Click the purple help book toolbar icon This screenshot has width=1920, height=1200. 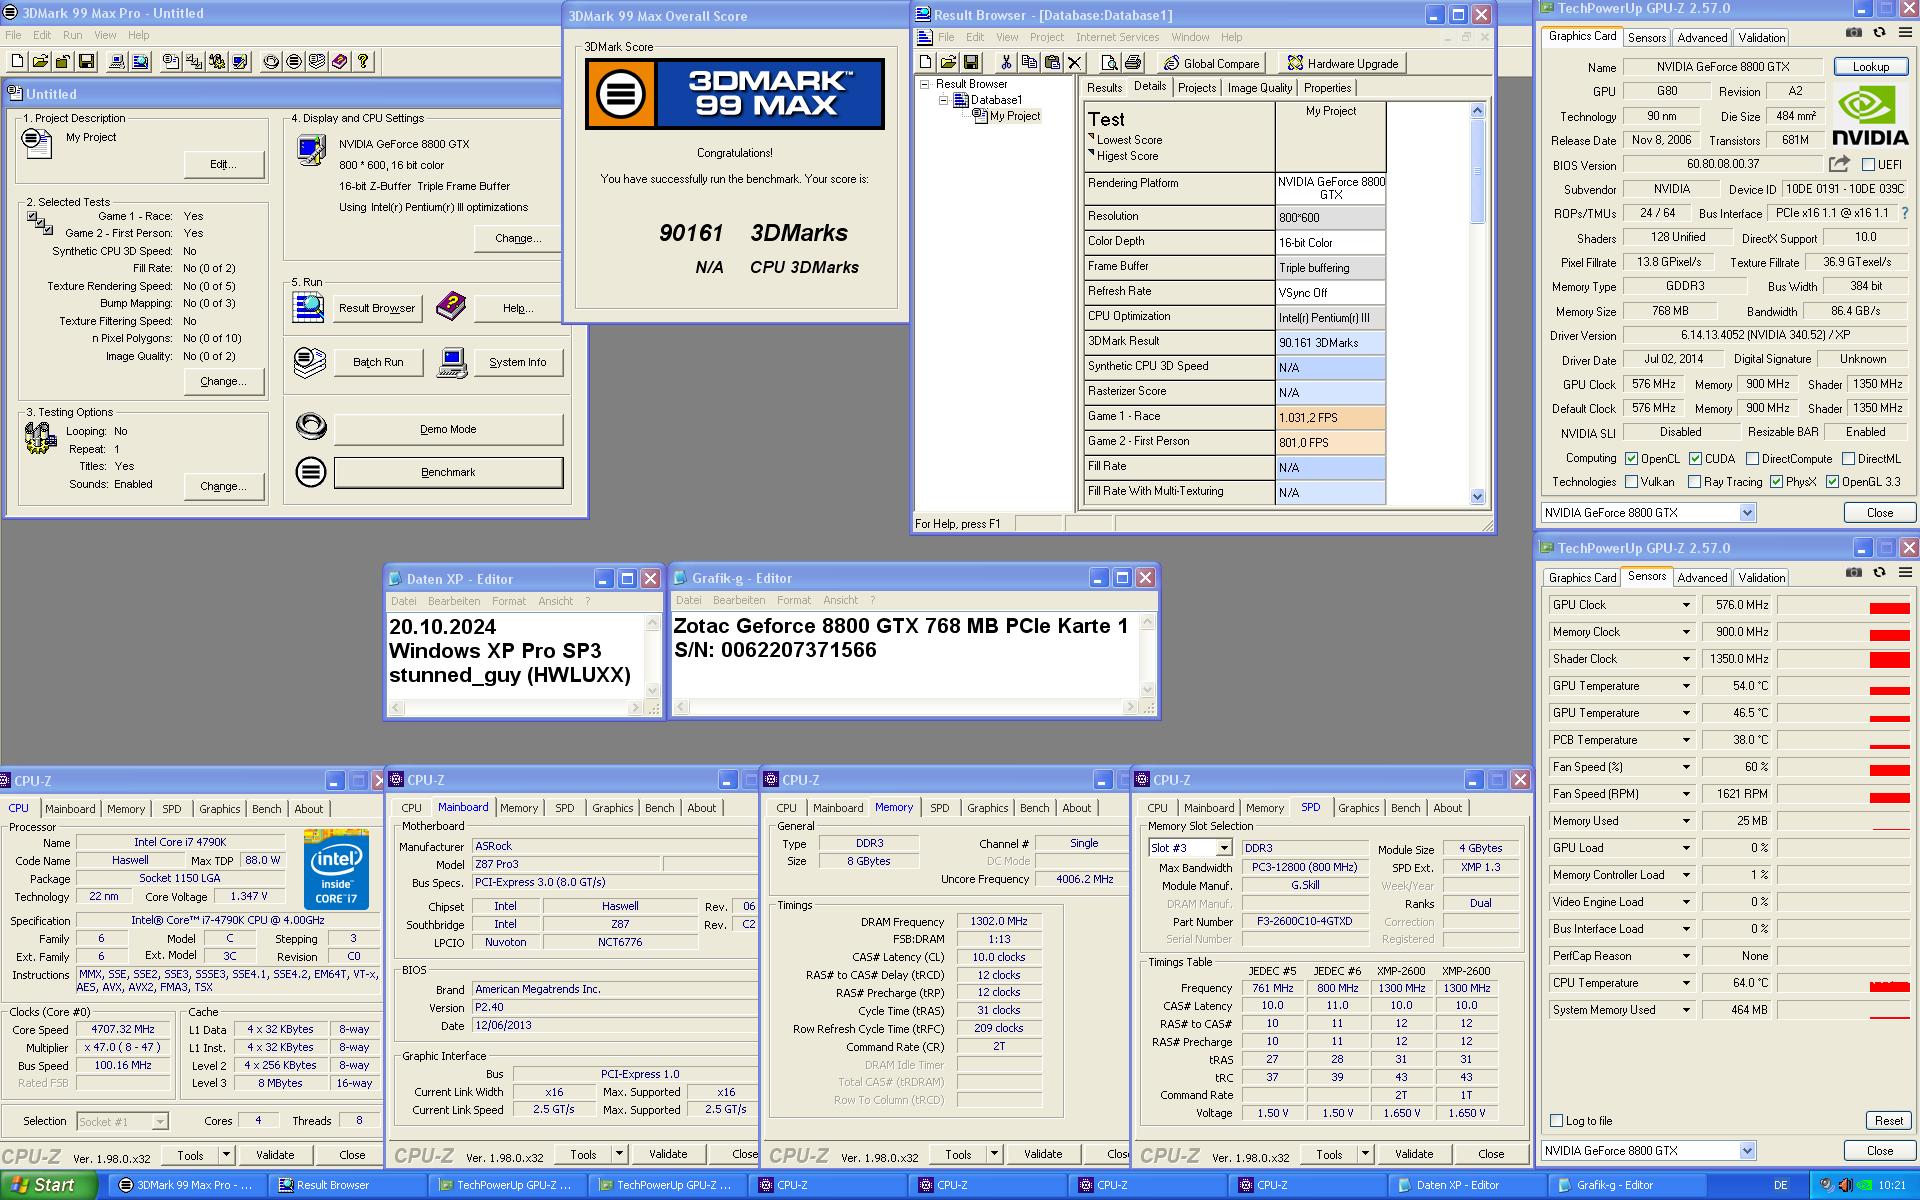click(x=340, y=62)
